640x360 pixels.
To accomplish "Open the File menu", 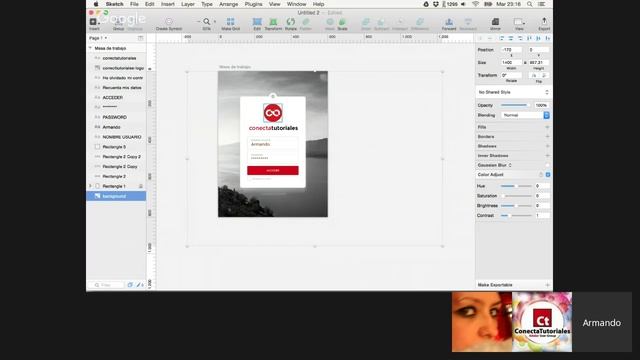I will pyautogui.click(x=134, y=4).
